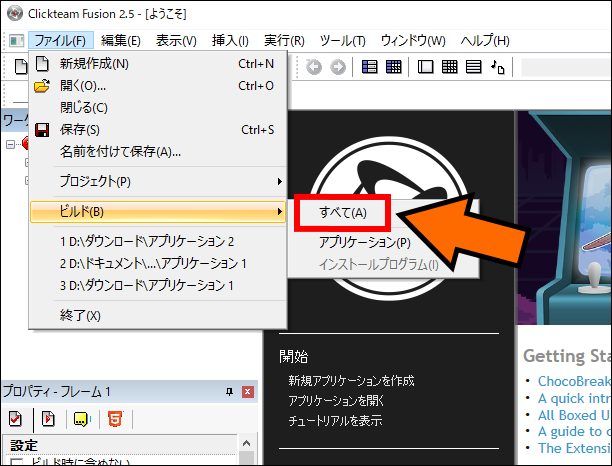This screenshot has height=466, width=612.
Task: Click the Back navigation arrow icon
Action: tap(314, 67)
